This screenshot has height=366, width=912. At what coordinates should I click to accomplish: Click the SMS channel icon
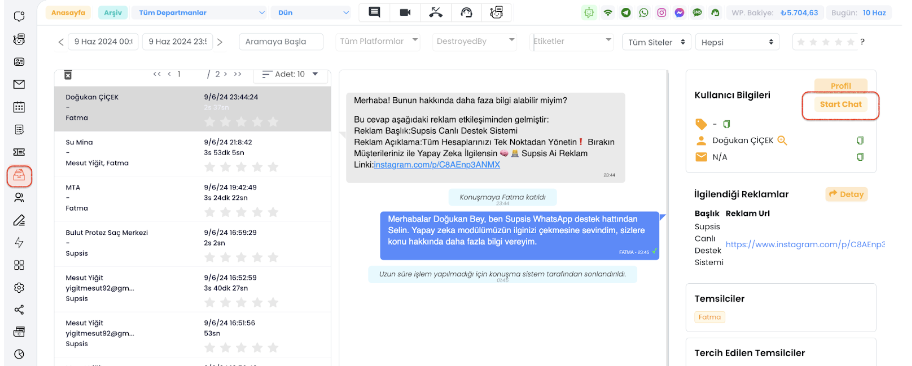(697, 12)
